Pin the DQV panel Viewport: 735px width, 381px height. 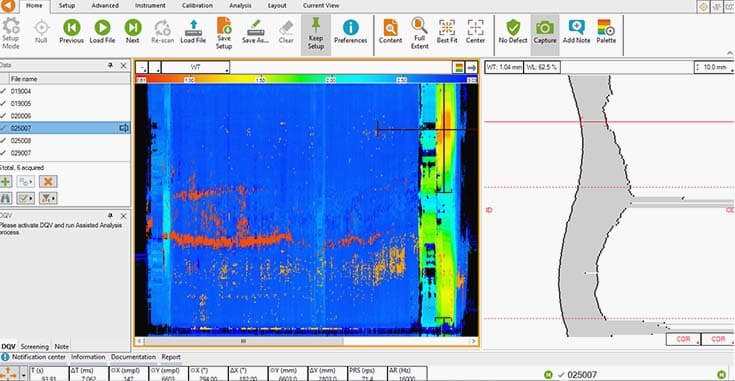(110, 216)
